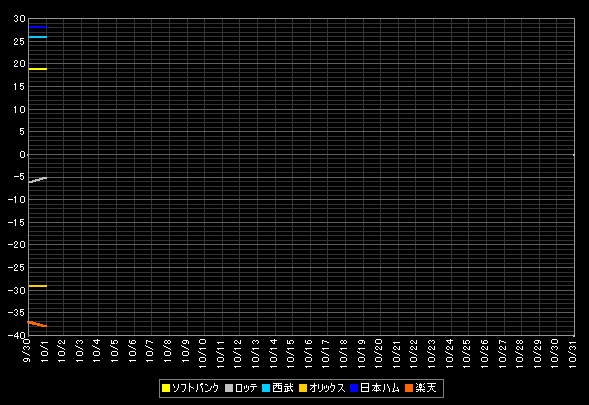This screenshot has height=405, width=589.
Task: Select the オリックス legend label
Action: pyautogui.click(x=327, y=388)
